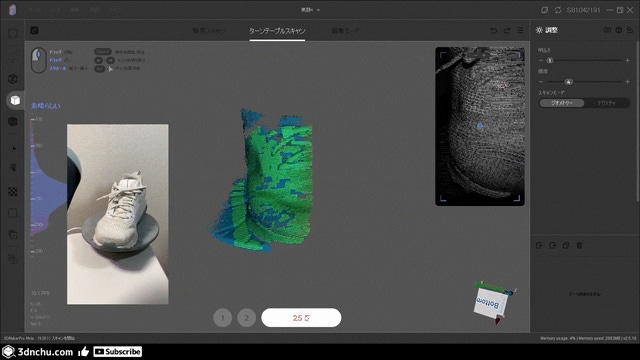Viewport: 640px width, 360px height.
Task: Click the empty square sidebar icon
Action: tap(13, 213)
